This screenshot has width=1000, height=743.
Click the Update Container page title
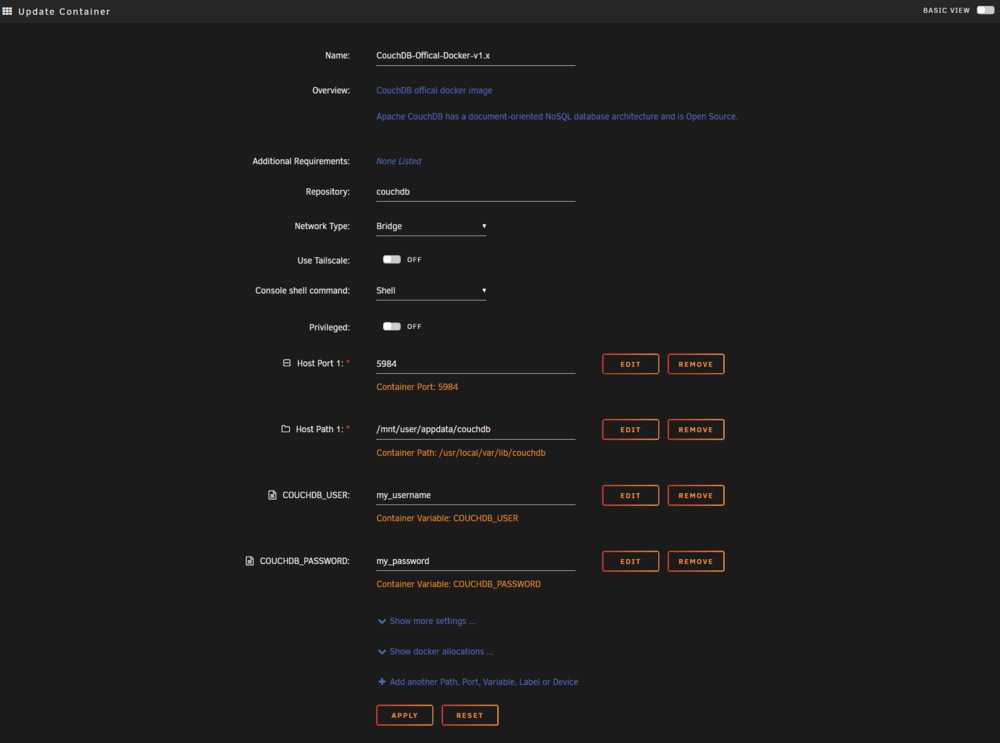tap(64, 11)
